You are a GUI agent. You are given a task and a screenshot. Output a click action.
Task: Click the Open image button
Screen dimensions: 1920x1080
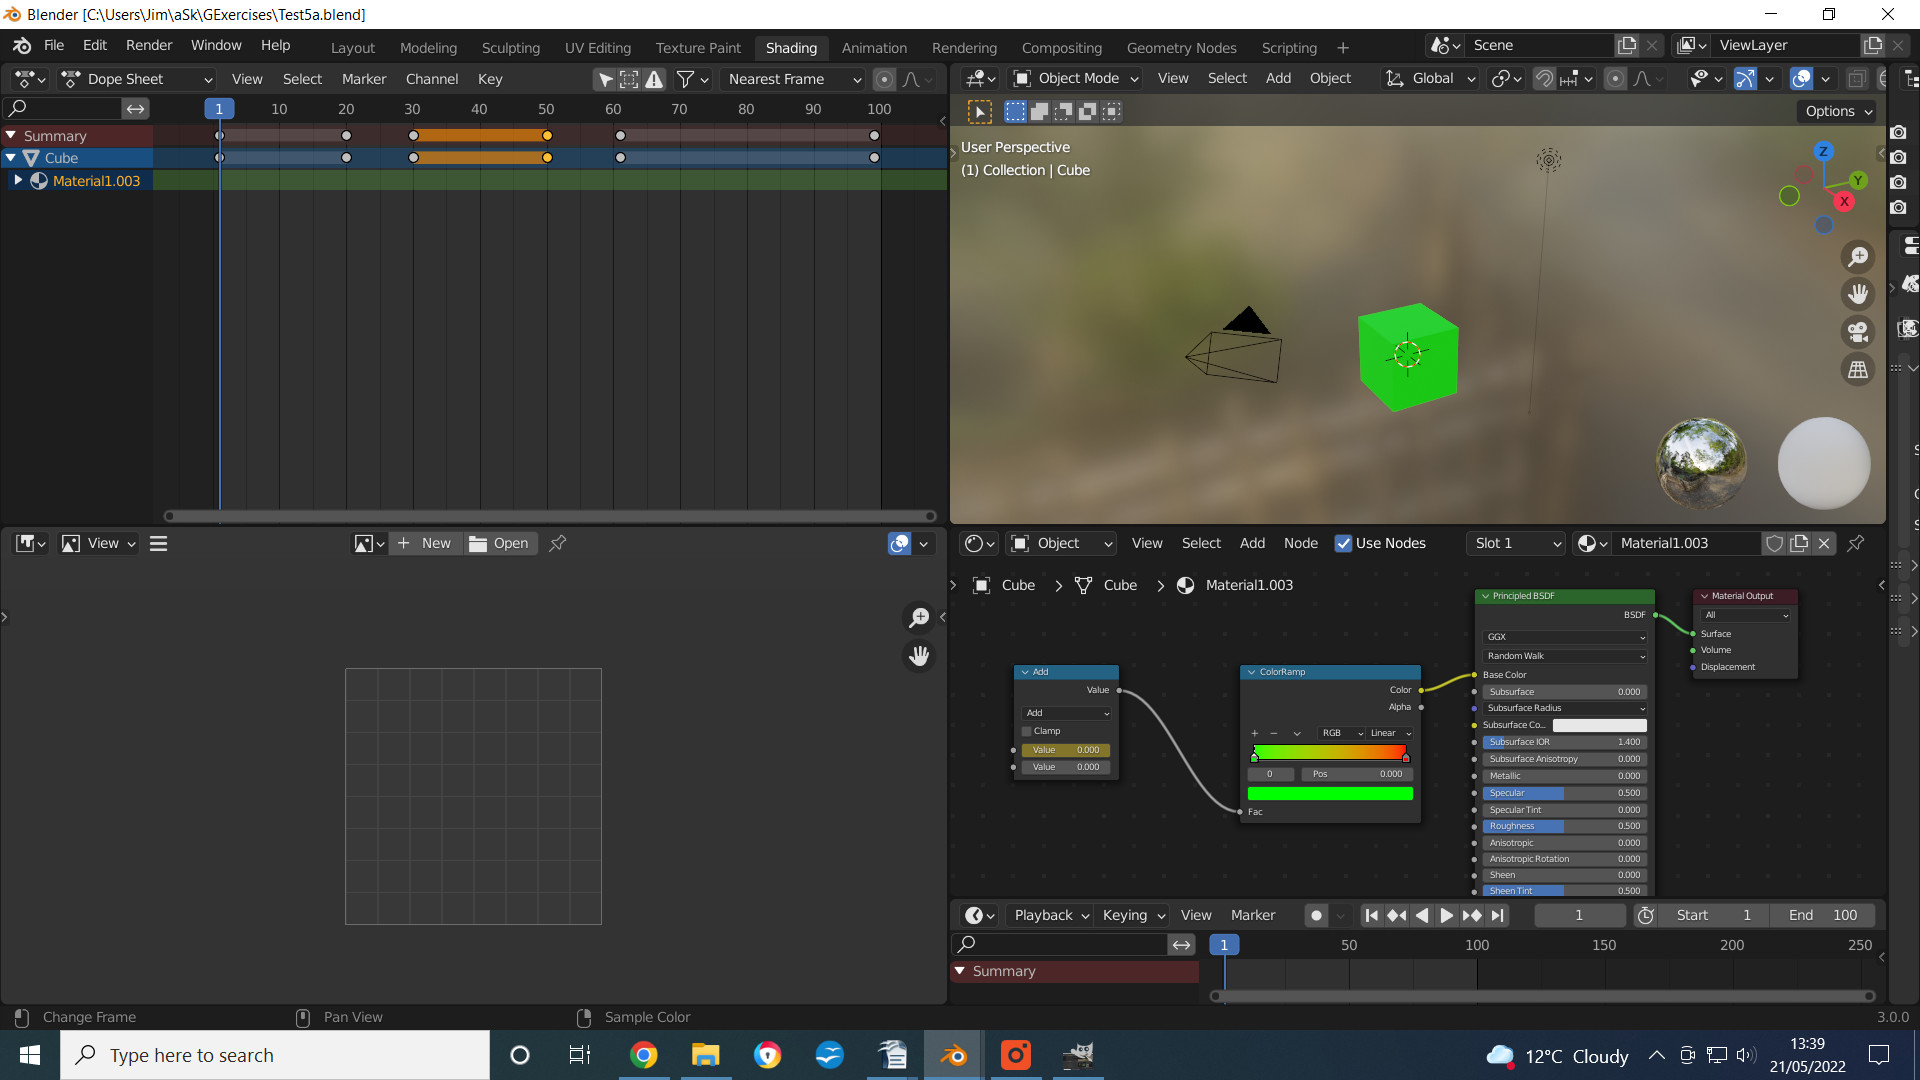coord(499,543)
